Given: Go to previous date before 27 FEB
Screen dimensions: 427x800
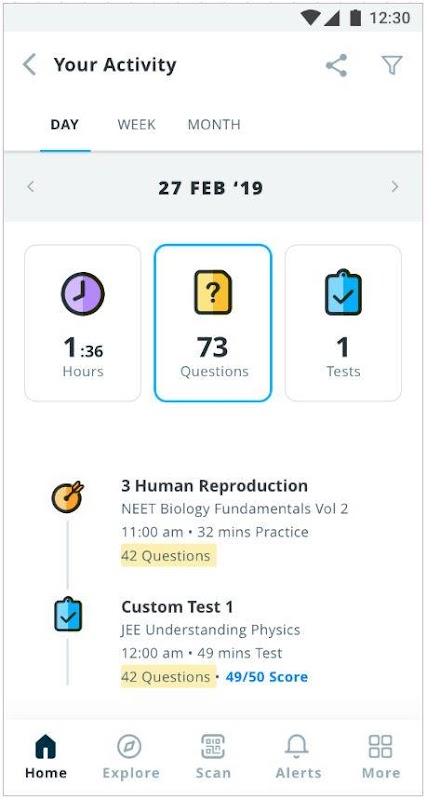Looking at the screenshot, I should click(x=31, y=187).
